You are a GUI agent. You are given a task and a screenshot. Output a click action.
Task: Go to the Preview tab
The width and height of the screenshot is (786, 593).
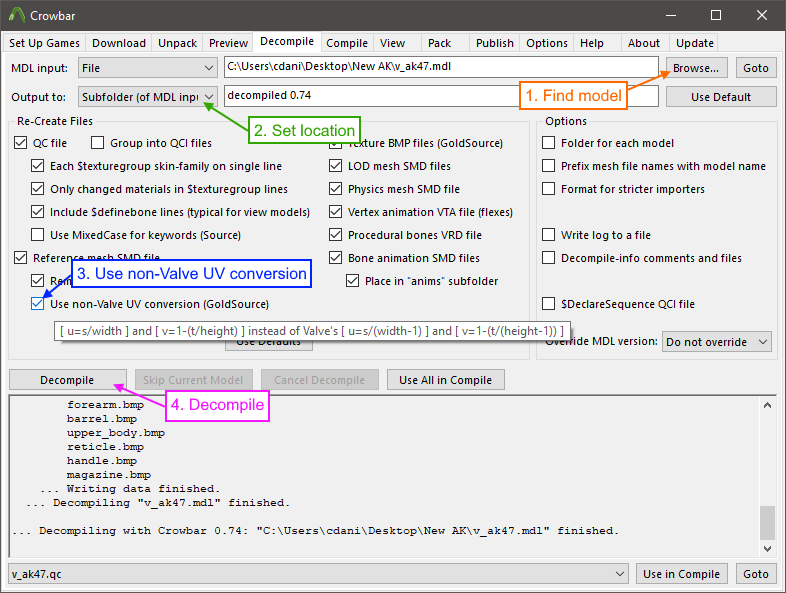(228, 43)
